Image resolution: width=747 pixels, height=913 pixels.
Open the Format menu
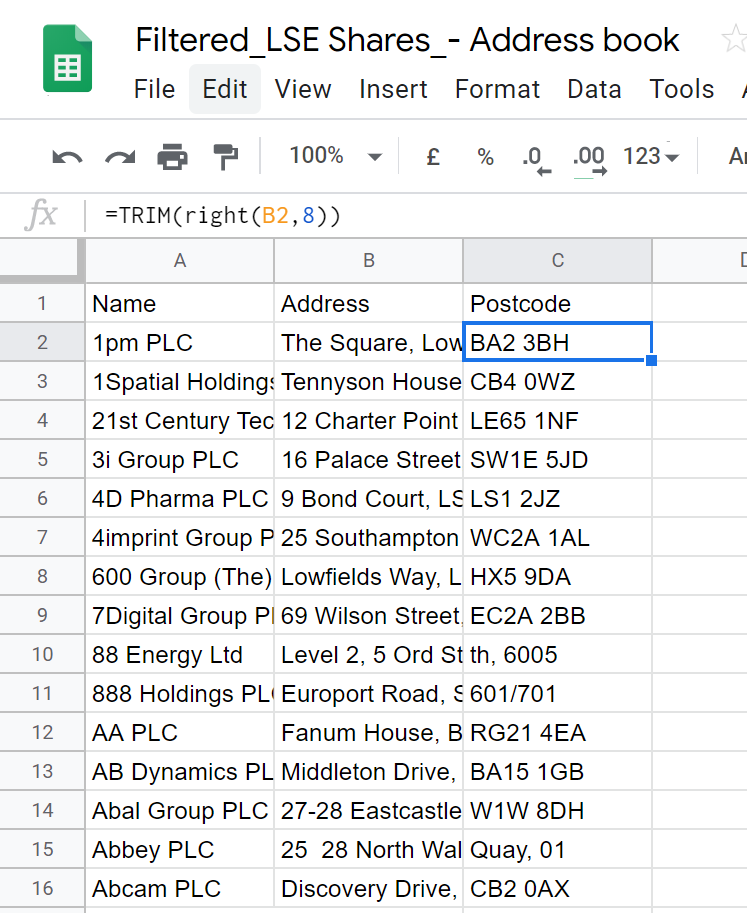click(497, 89)
